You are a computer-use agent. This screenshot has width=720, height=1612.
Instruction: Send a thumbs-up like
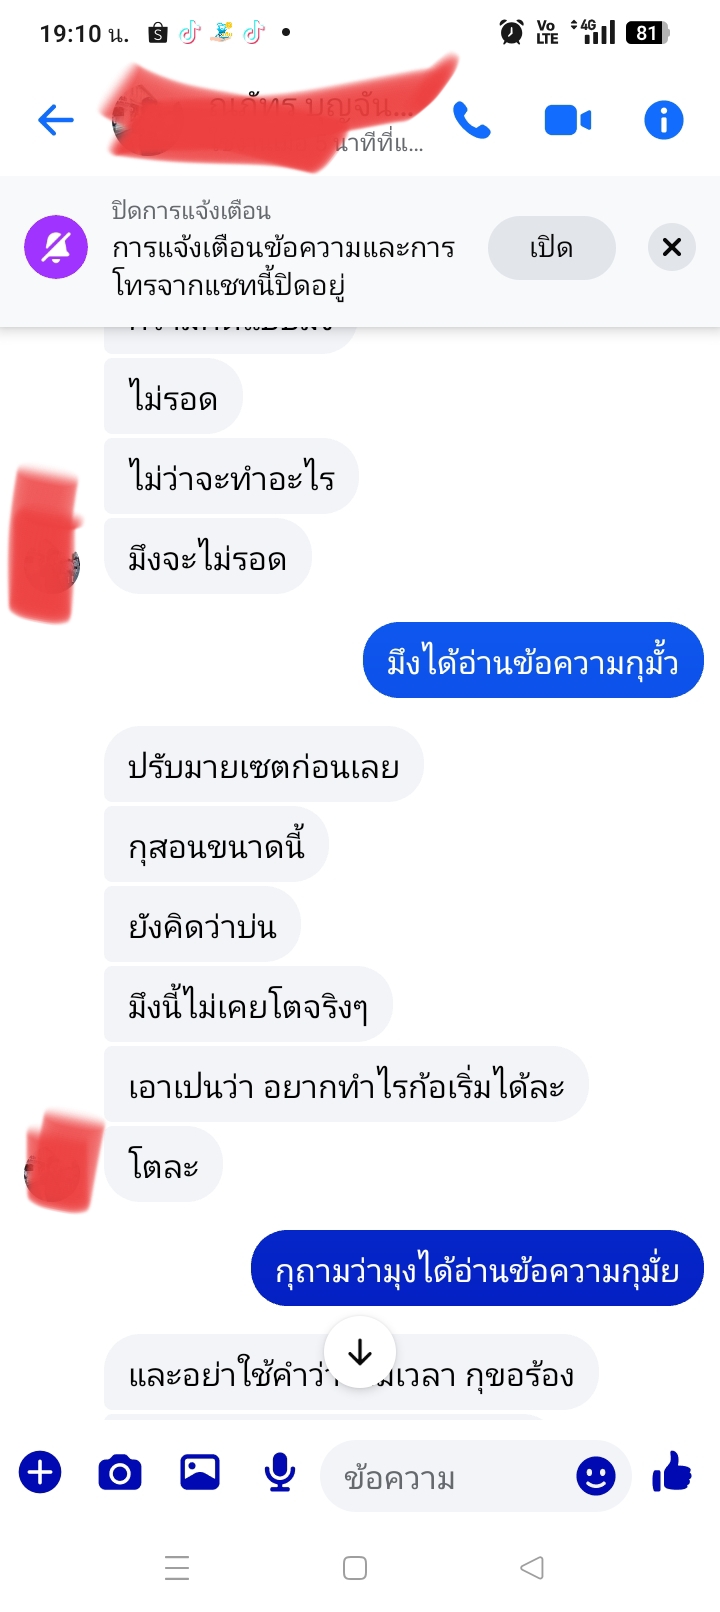pos(672,1472)
